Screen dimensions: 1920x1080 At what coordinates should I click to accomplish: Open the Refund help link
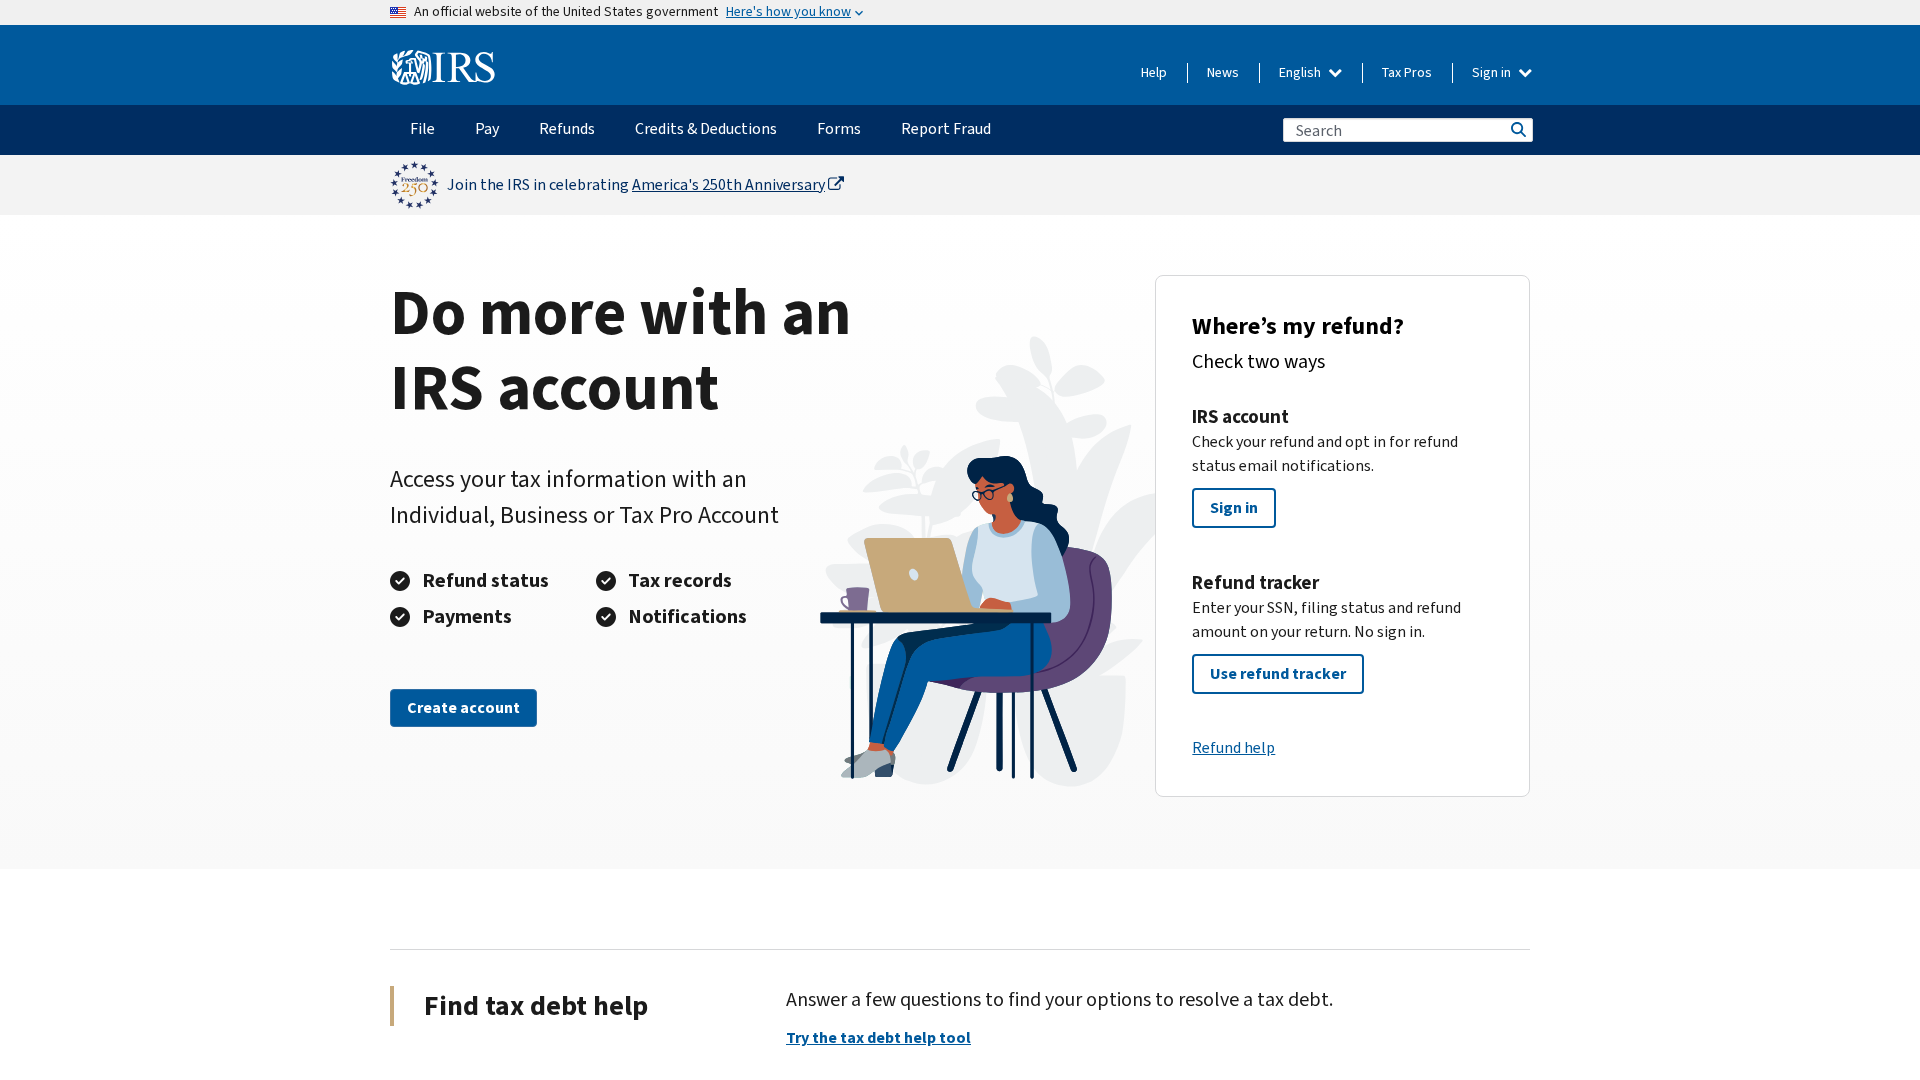click(1233, 748)
